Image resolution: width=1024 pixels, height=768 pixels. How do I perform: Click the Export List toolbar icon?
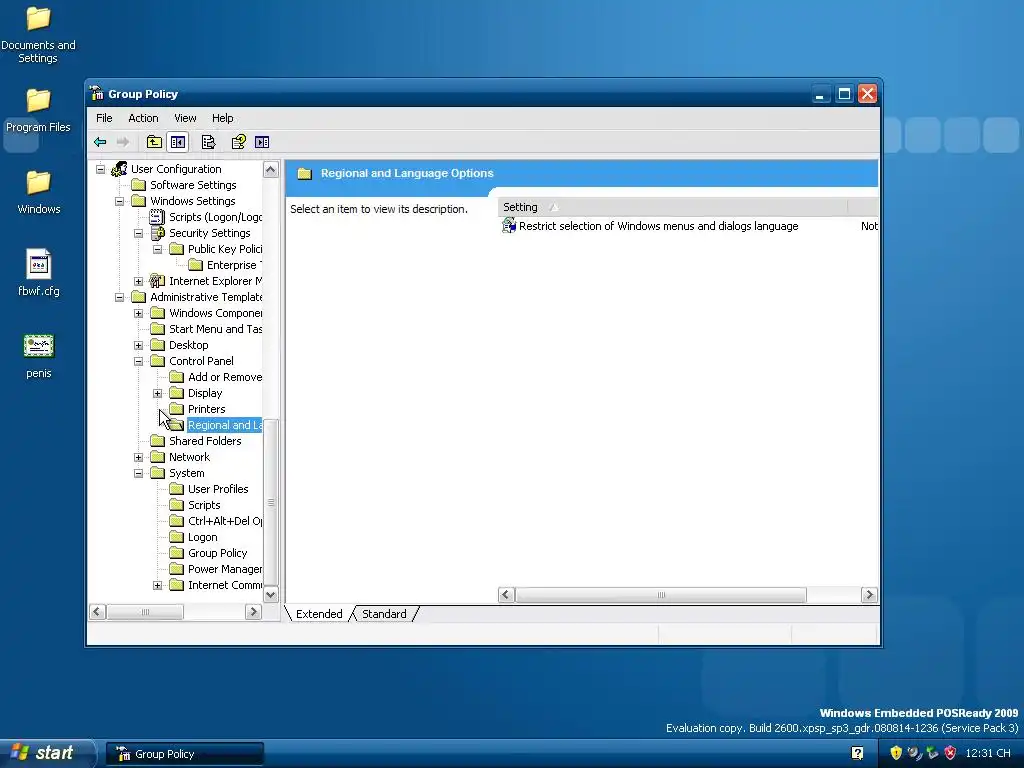[208, 142]
